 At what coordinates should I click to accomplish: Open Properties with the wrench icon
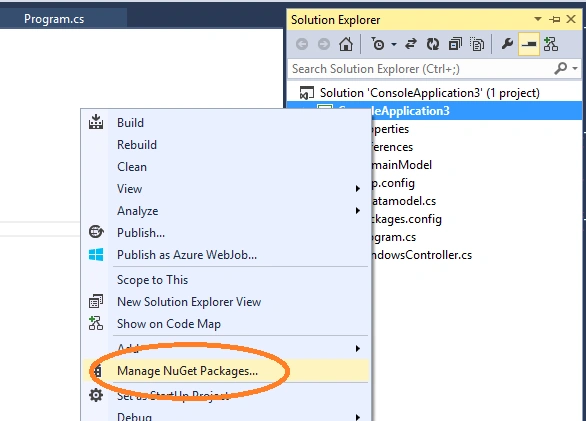pyautogui.click(x=507, y=44)
